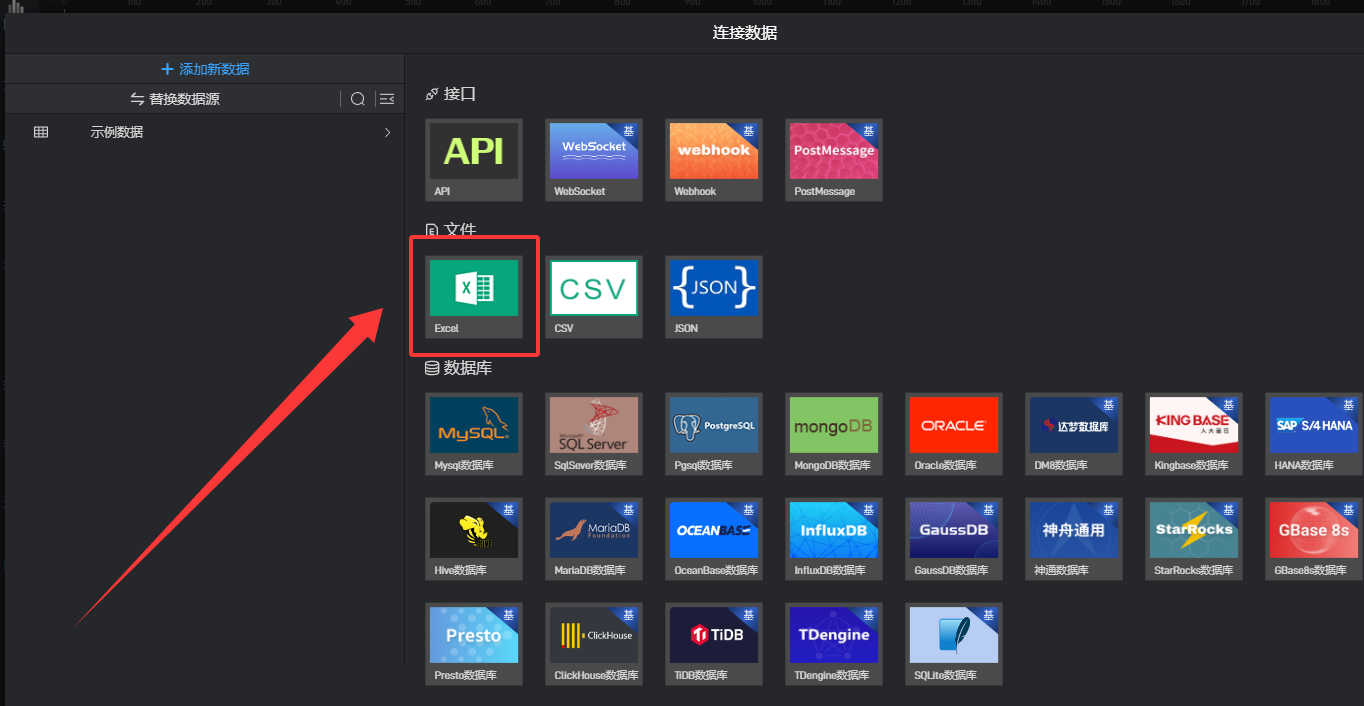The height and width of the screenshot is (706, 1364).
Task: Pick the Webhook interface tile
Action: pos(714,160)
